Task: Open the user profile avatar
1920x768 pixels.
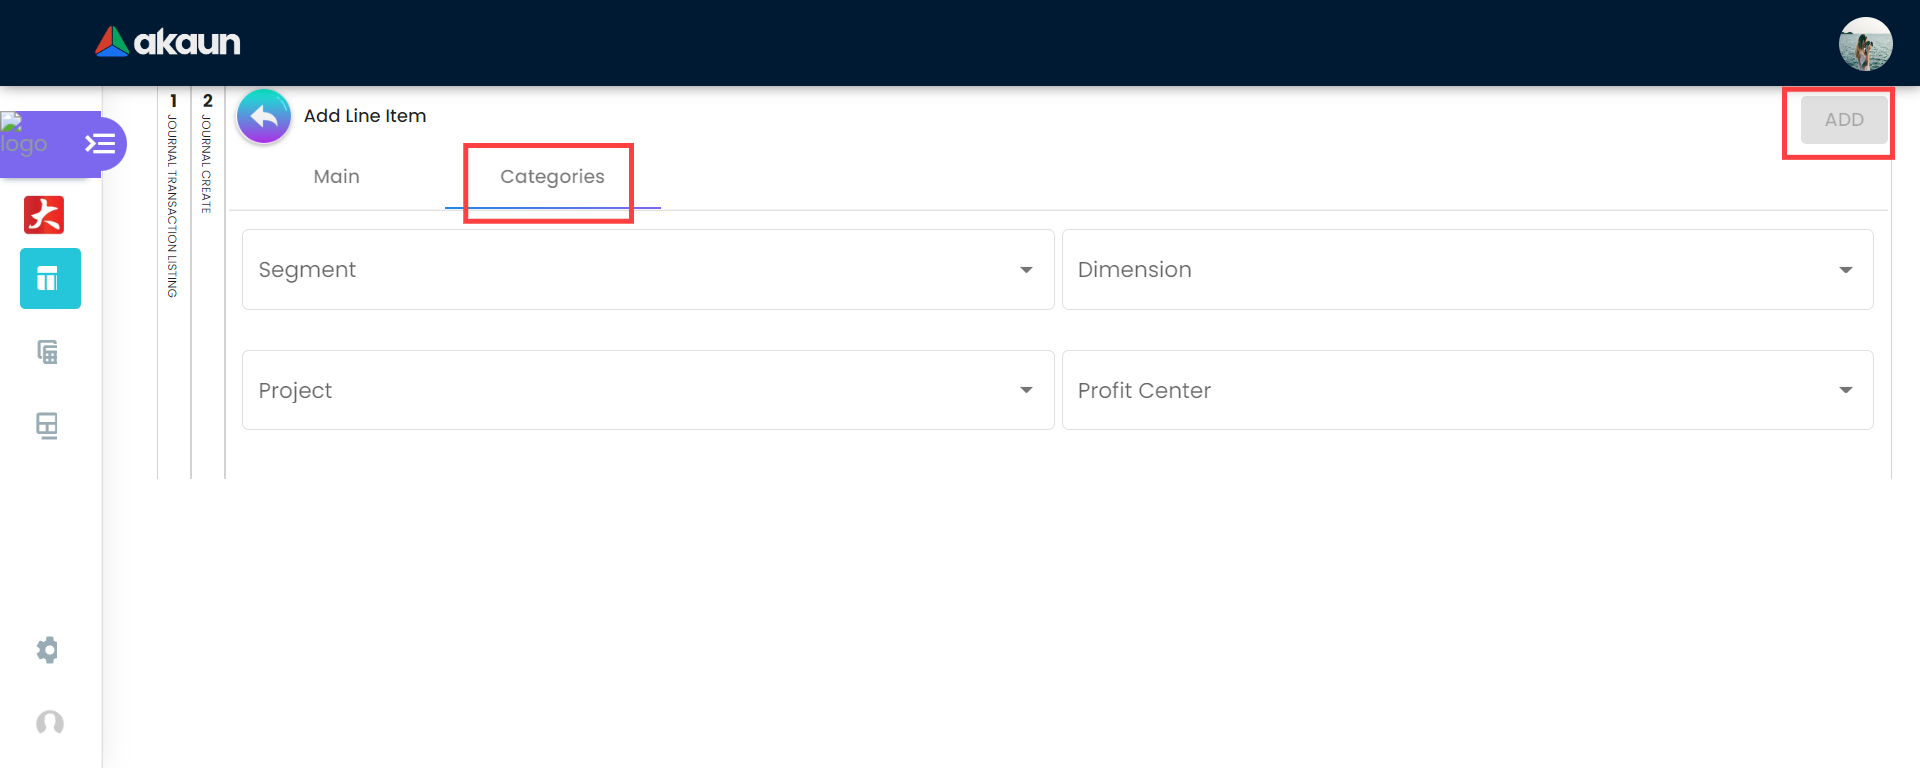Action: (1865, 44)
